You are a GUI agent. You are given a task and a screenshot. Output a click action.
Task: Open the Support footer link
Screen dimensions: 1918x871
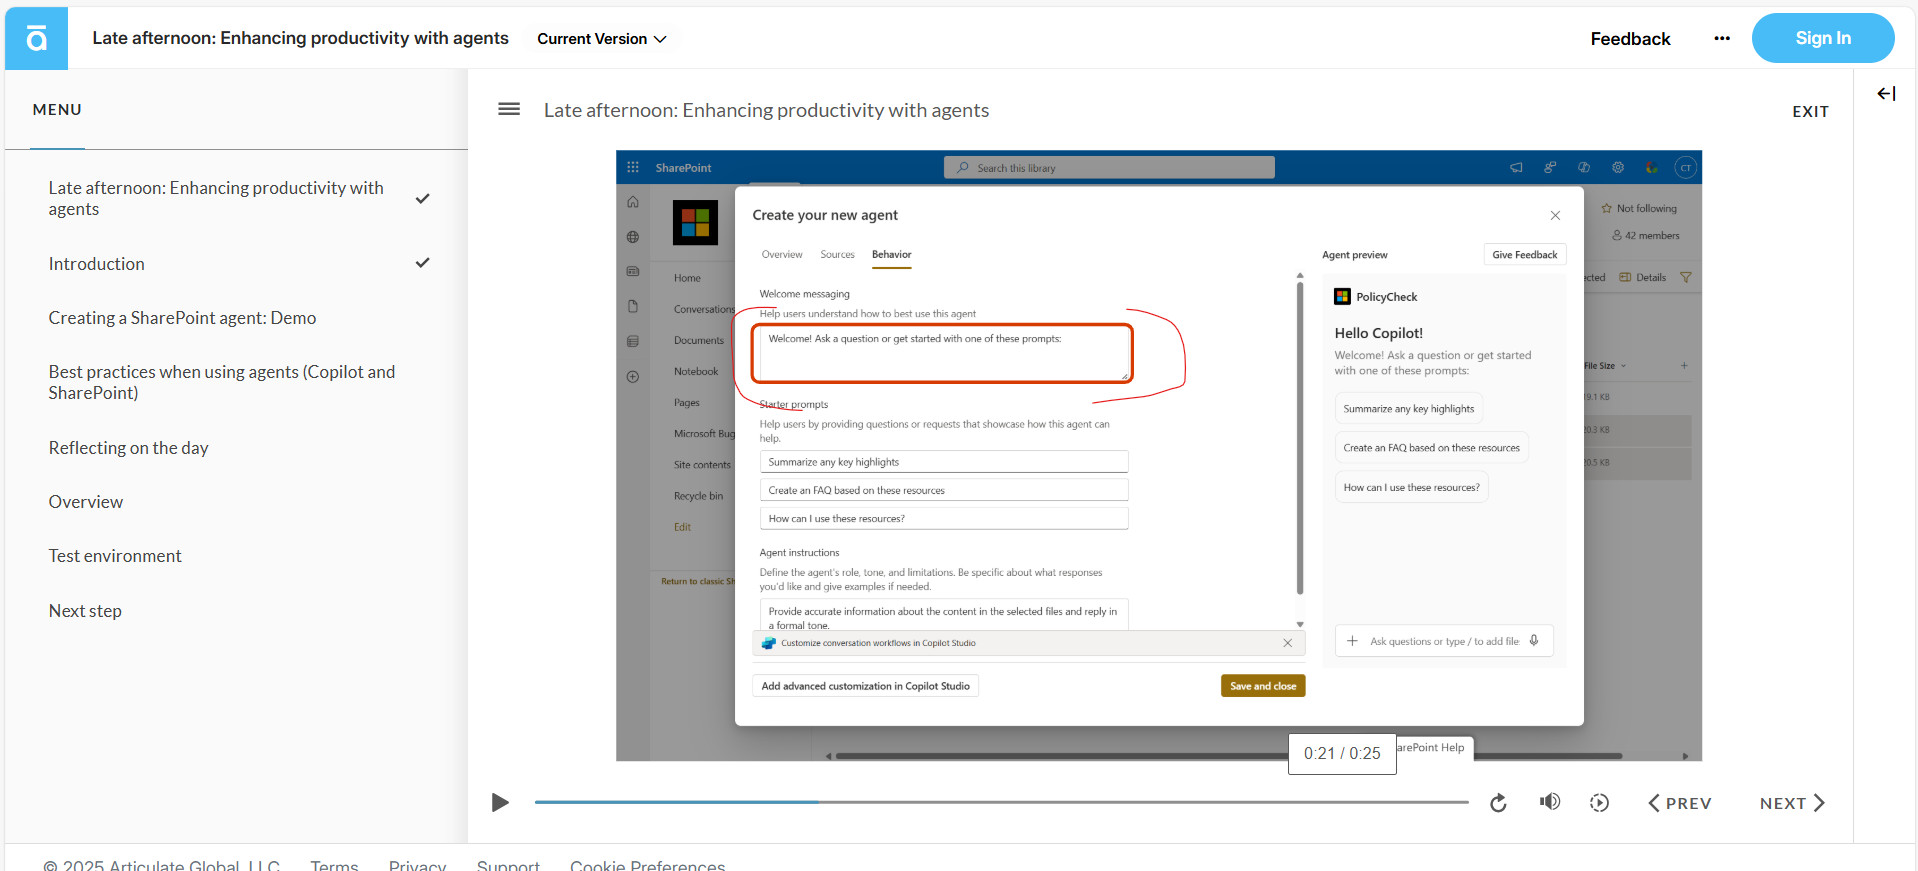click(508, 865)
